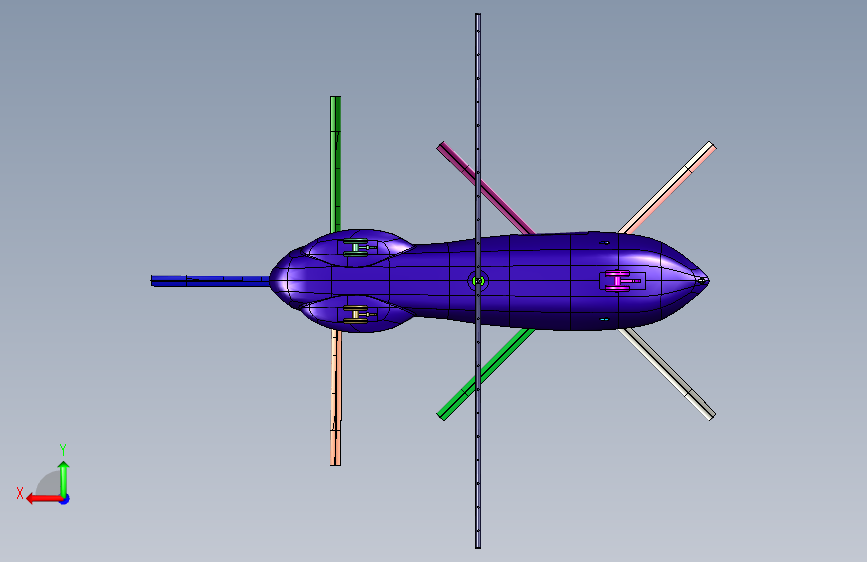This screenshot has height=562, width=867.
Task: Click the green rotor hub on the fuselage
Action: (479, 281)
